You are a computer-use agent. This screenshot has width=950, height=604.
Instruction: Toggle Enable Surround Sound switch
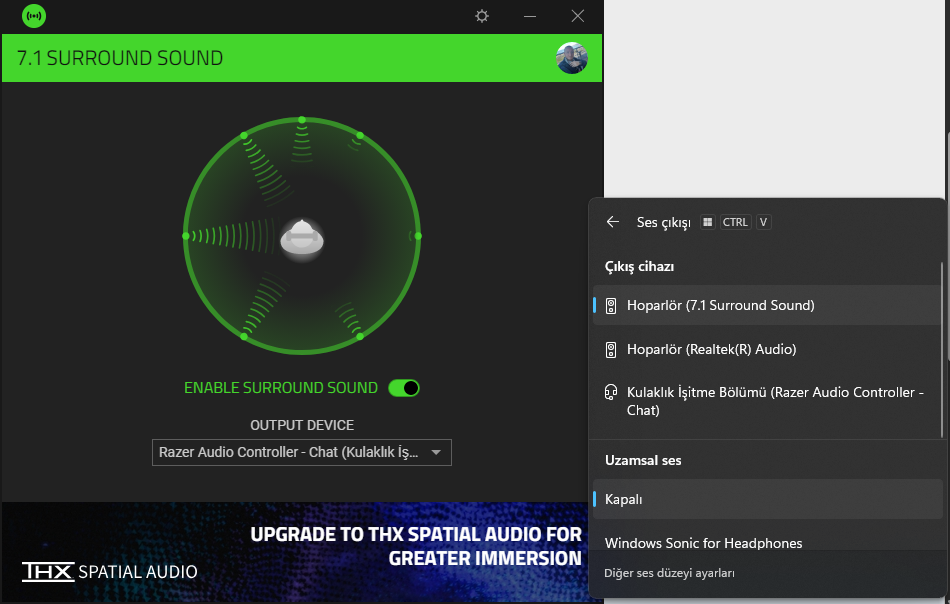pyautogui.click(x=404, y=388)
